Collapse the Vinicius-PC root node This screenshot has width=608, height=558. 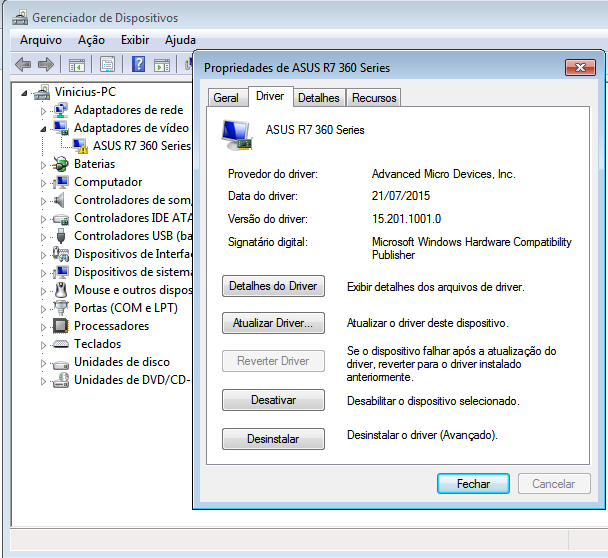click(25, 93)
